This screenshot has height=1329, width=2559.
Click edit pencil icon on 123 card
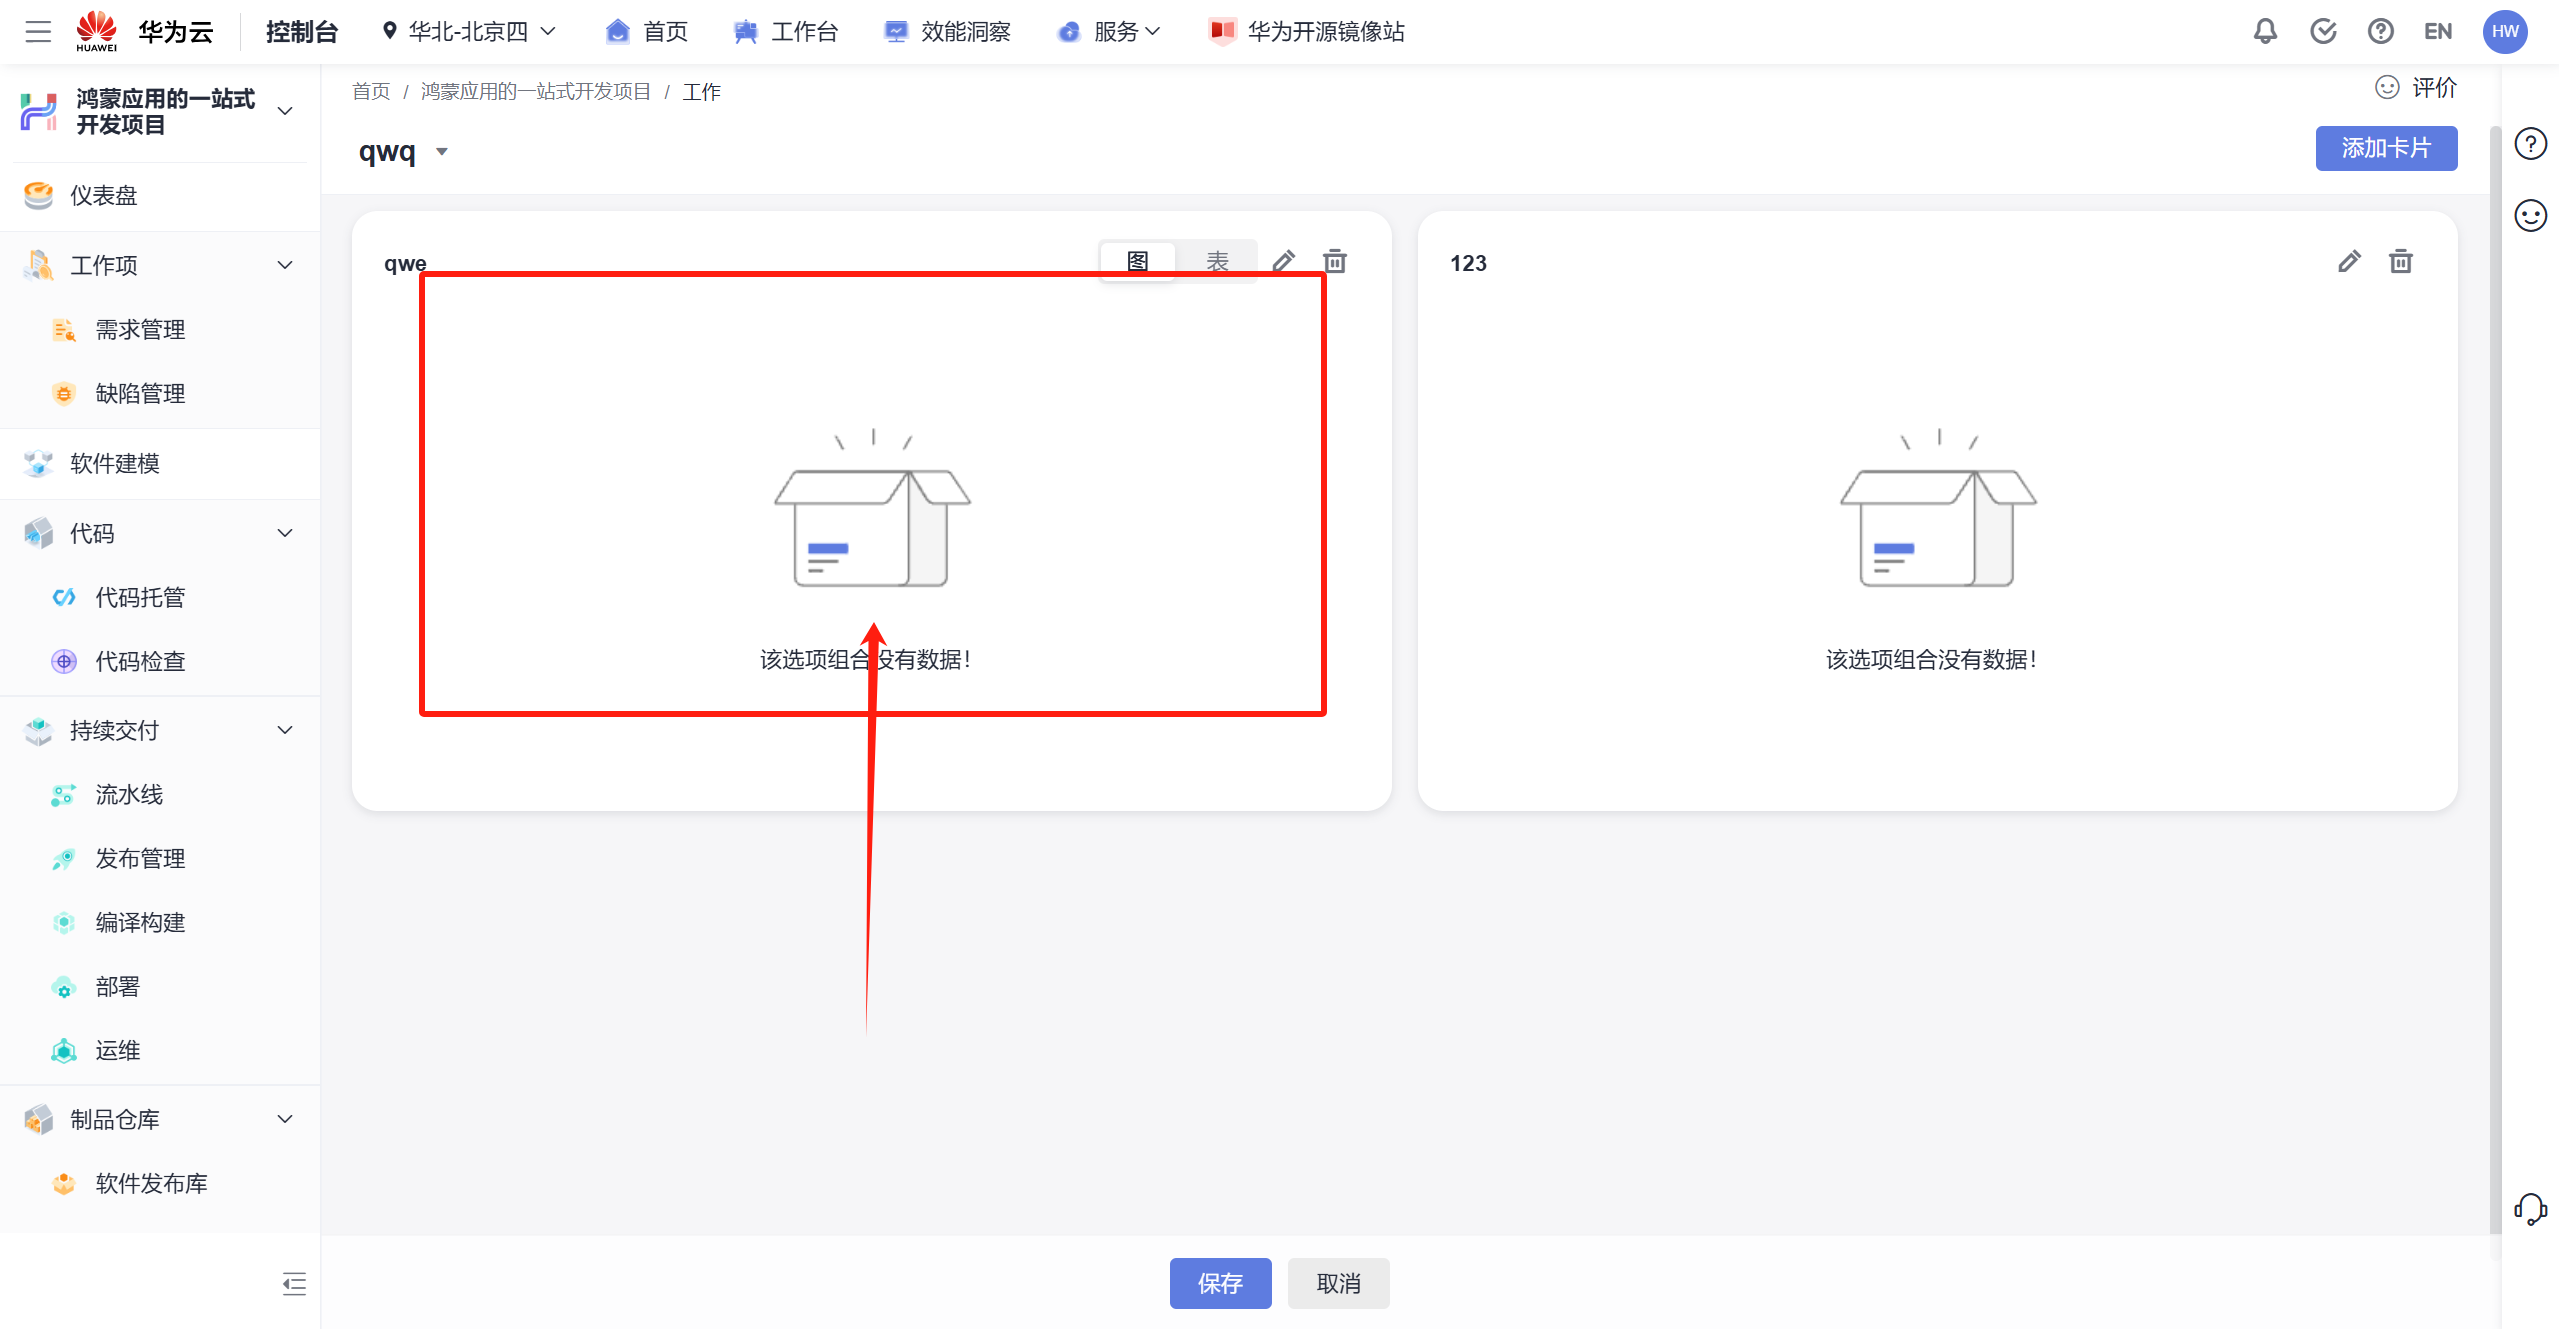pyautogui.click(x=2349, y=262)
